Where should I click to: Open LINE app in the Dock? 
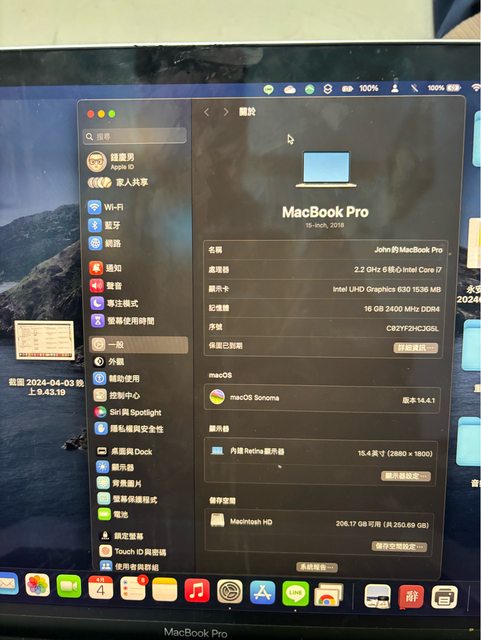coord(295,593)
